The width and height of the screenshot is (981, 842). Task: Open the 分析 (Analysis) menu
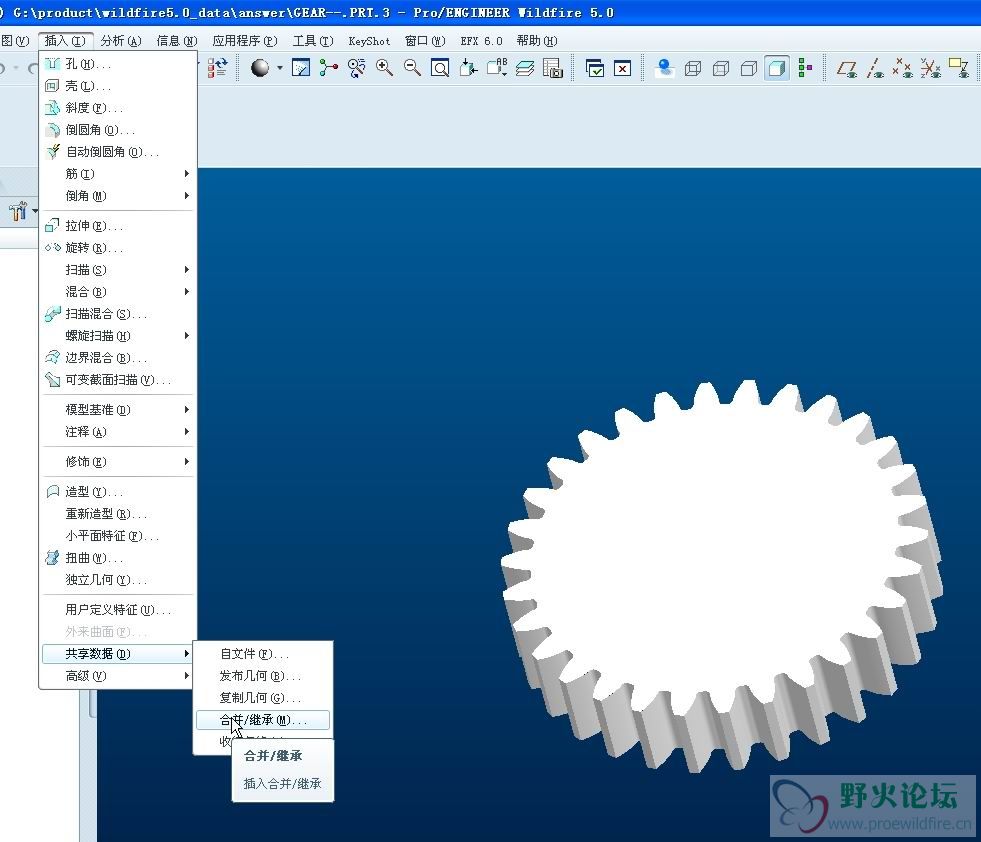[121, 41]
